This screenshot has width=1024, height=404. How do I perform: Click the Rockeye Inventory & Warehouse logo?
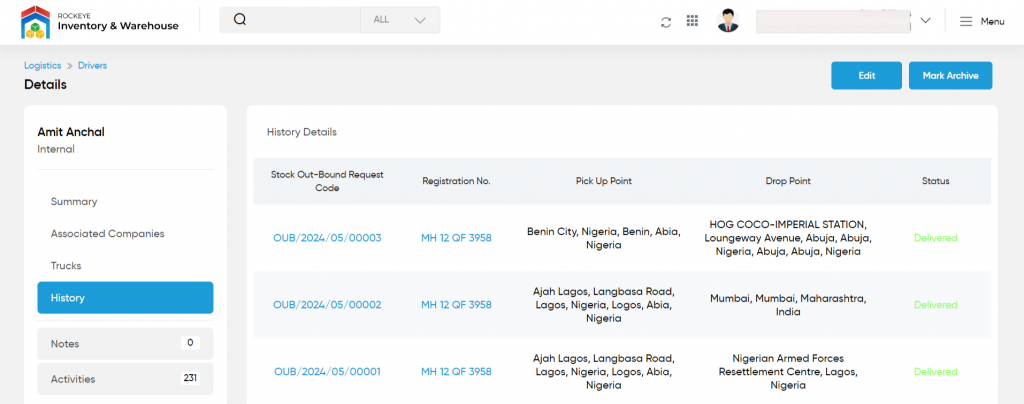click(100, 22)
